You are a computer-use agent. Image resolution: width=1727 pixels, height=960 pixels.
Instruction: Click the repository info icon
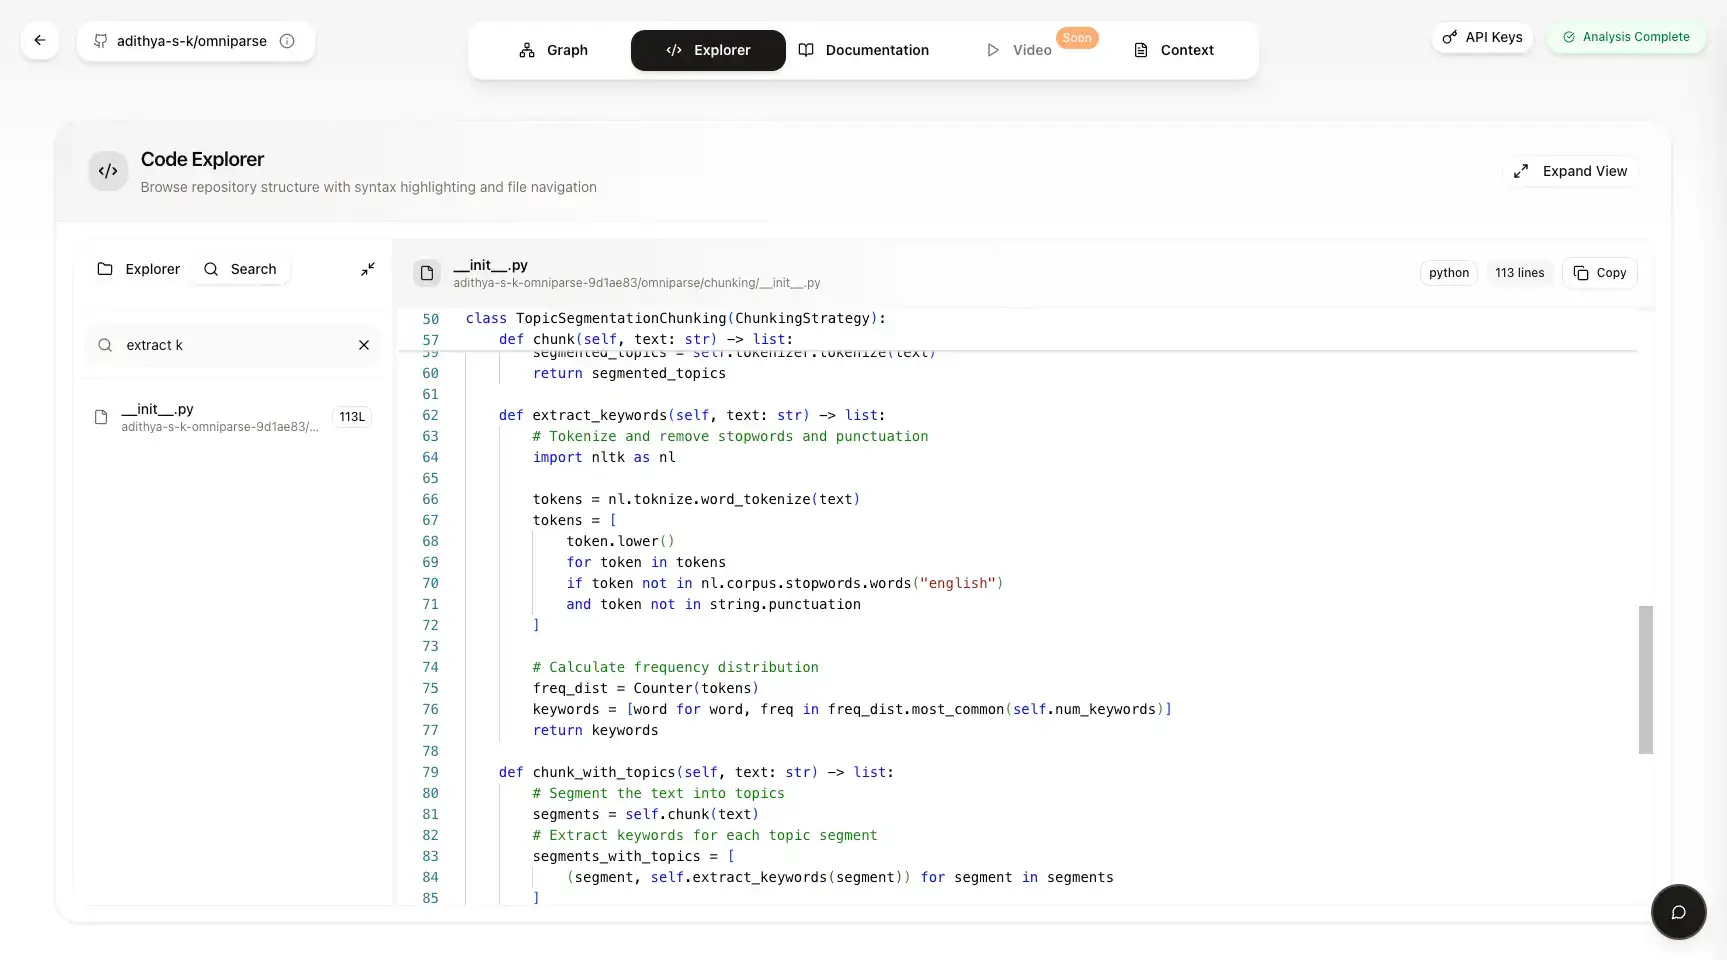click(x=288, y=41)
